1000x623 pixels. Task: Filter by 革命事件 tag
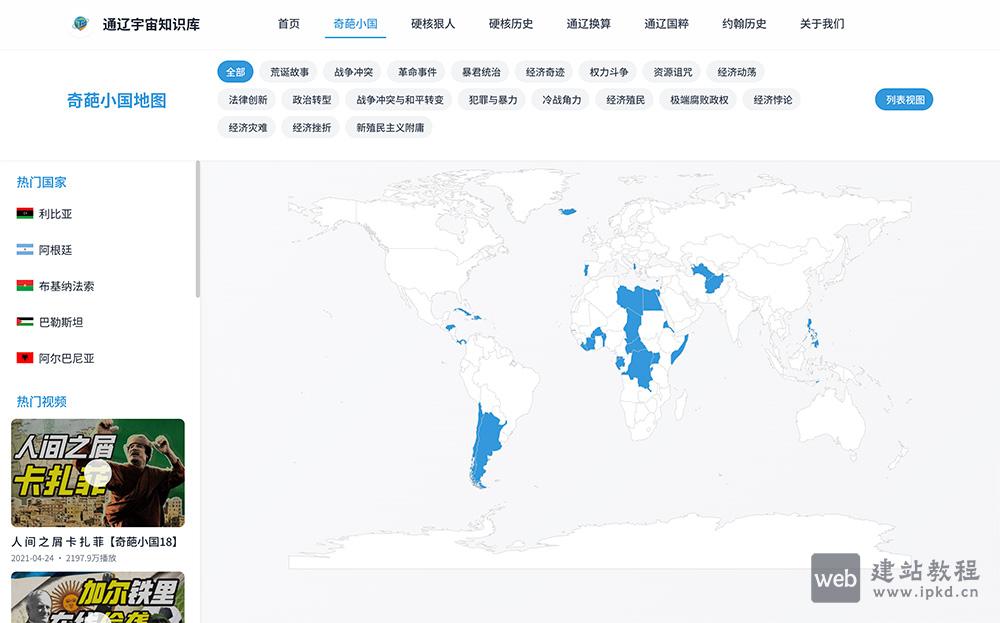pos(417,72)
